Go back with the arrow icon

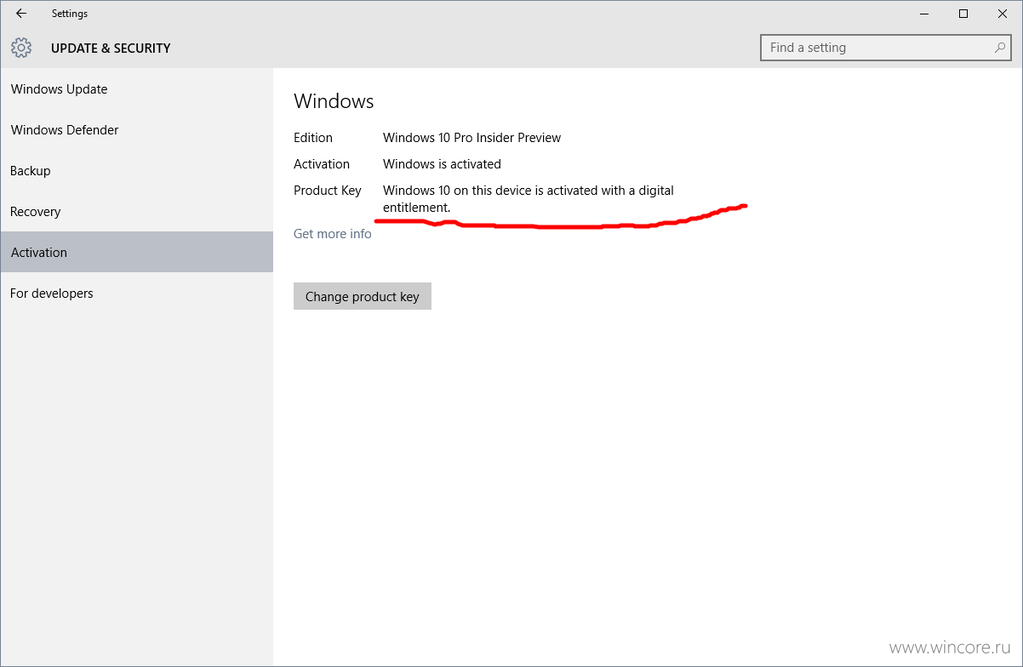(x=21, y=13)
